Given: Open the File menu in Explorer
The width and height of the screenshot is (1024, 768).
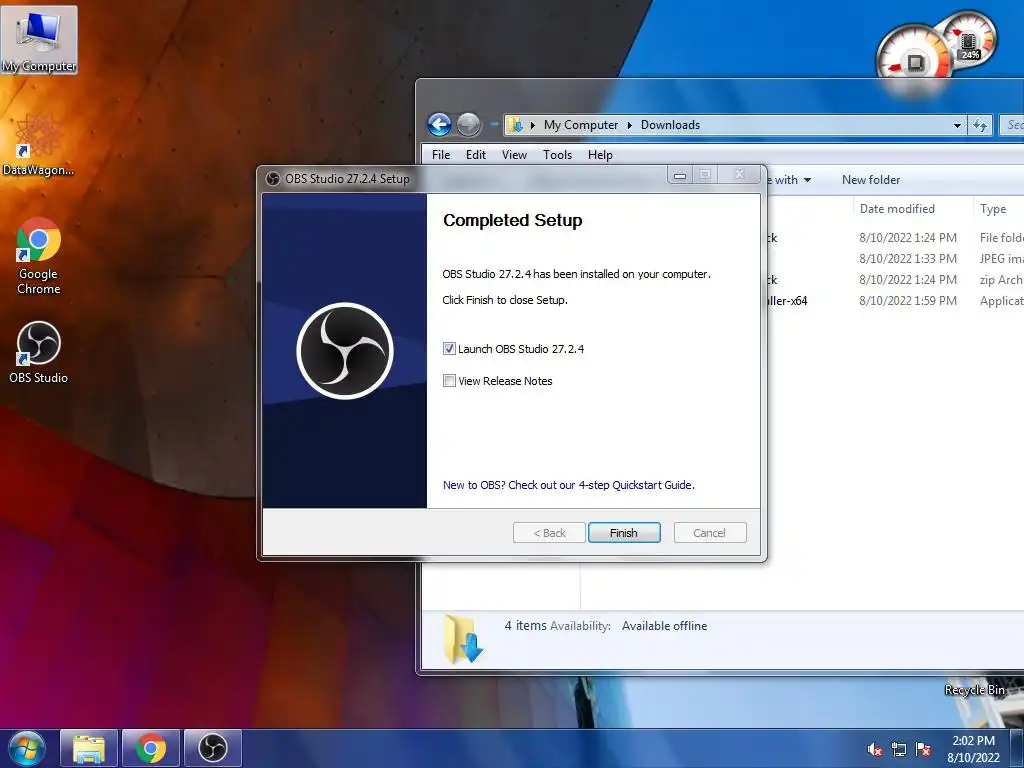Looking at the screenshot, I should [x=441, y=155].
